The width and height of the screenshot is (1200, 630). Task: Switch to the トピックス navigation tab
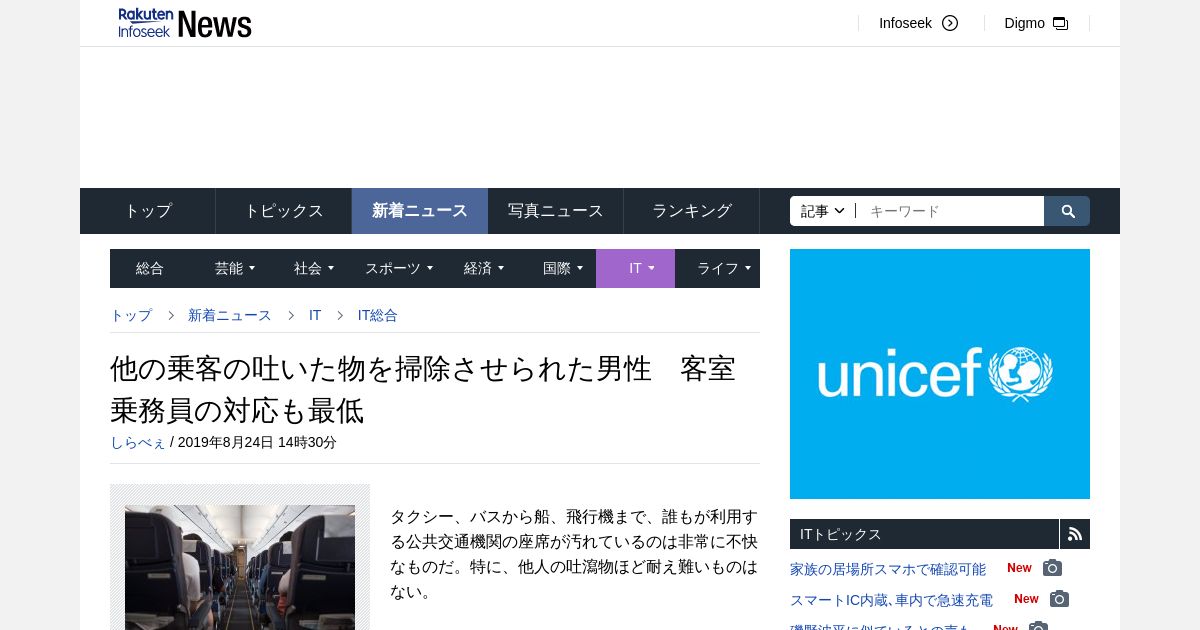point(284,211)
